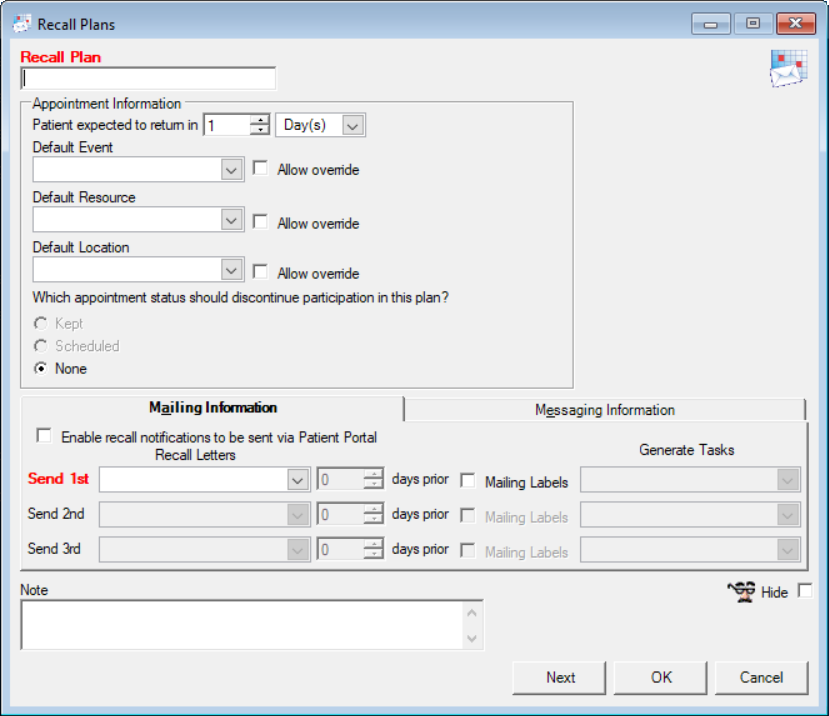The image size is (829, 716).
Task: Enable Allow override for Default Location
Action: coord(260,272)
